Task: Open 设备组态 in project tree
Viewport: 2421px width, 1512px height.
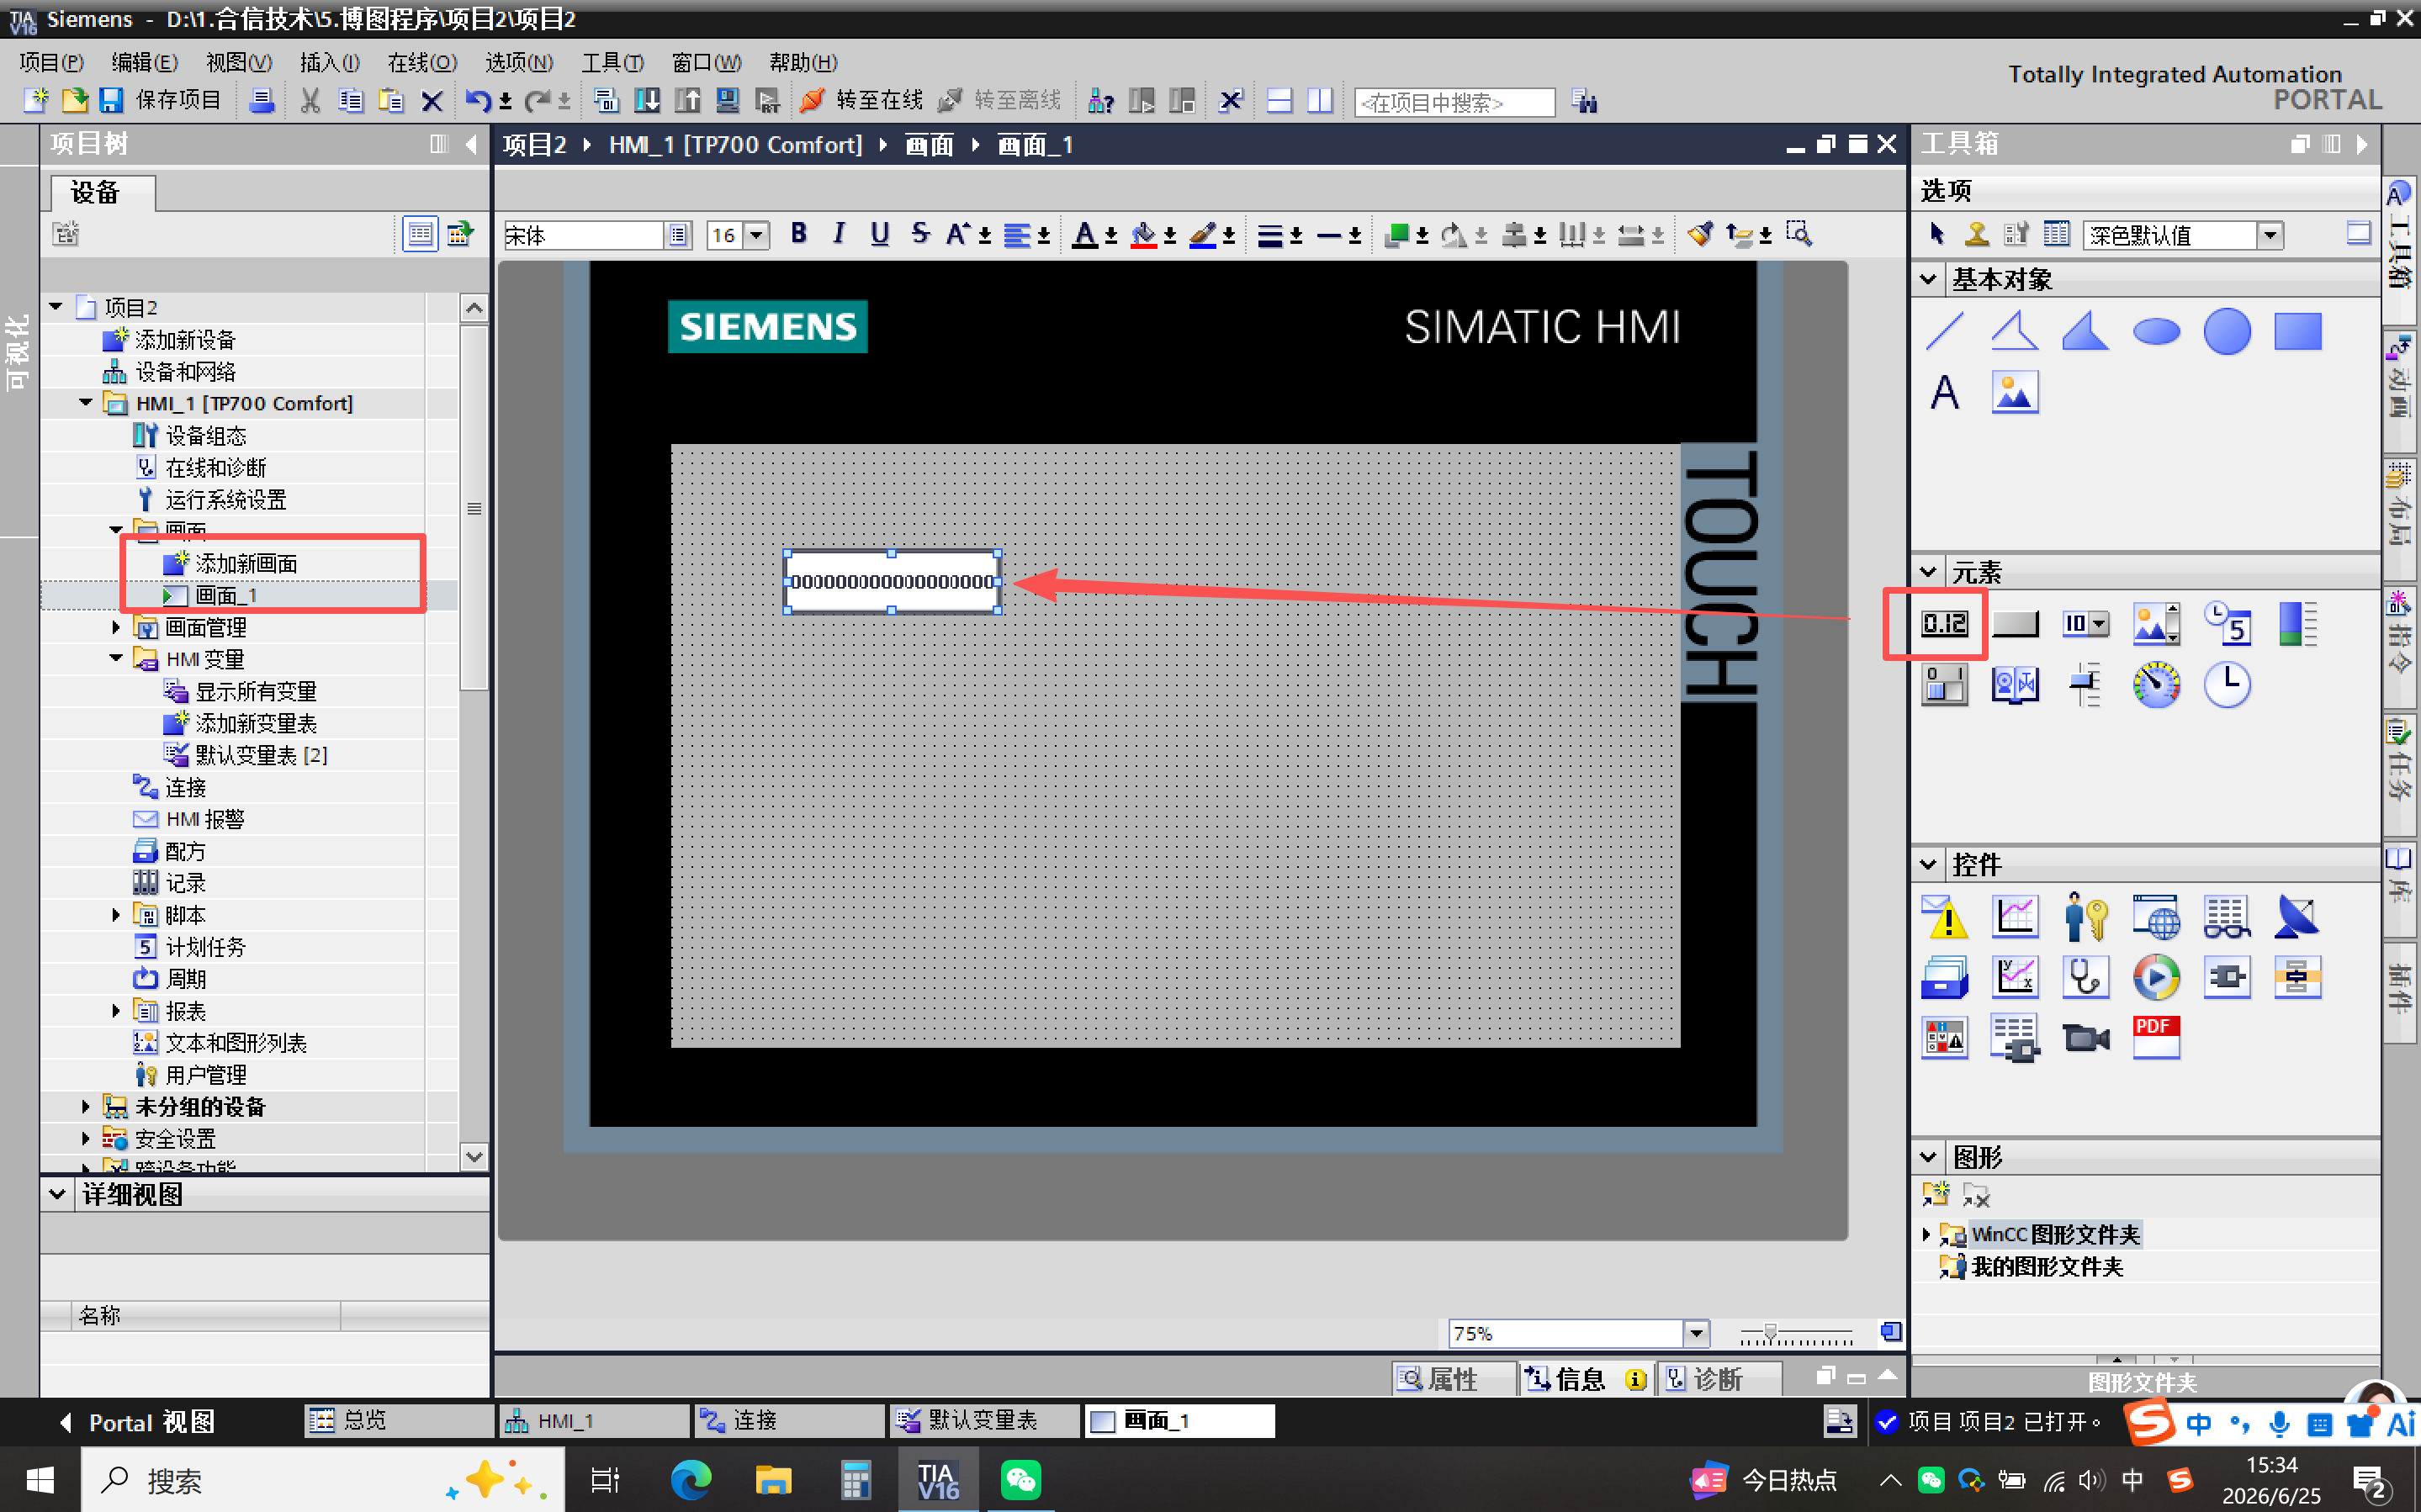Action: coord(205,435)
